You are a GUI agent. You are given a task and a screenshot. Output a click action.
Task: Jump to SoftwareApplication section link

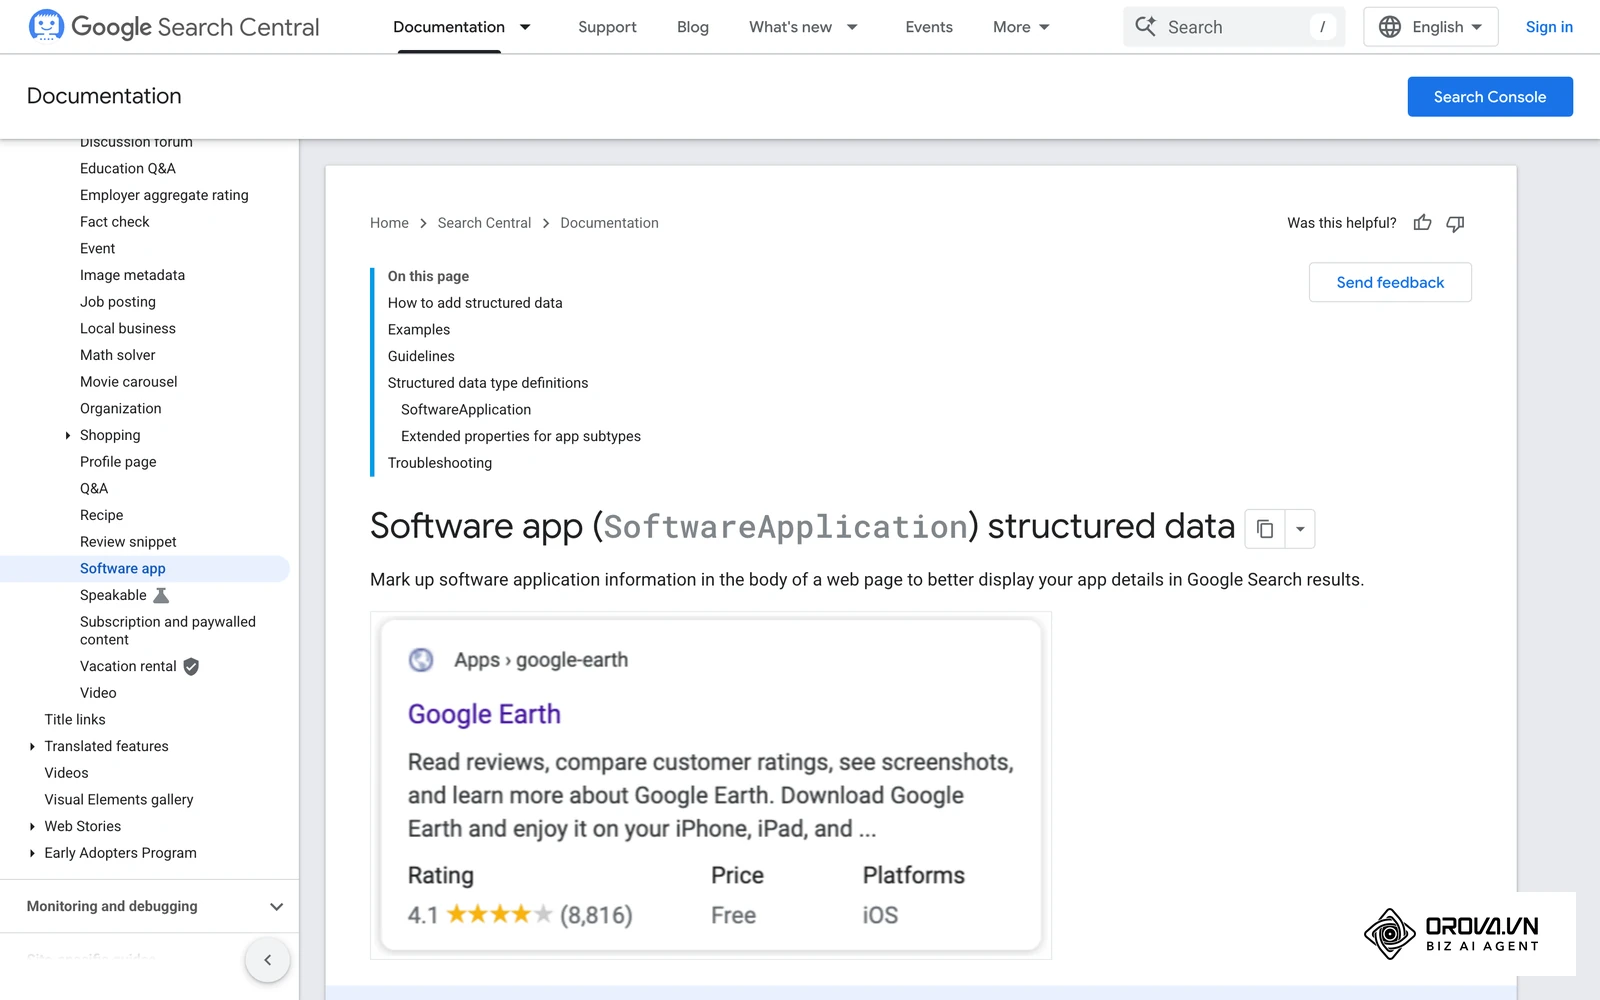point(466,410)
